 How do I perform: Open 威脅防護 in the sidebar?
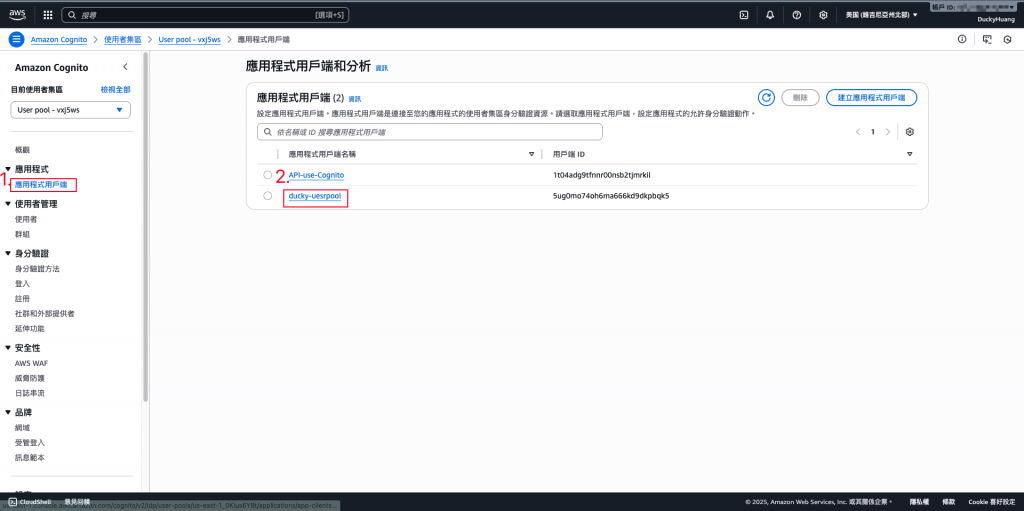tap(29, 378)
